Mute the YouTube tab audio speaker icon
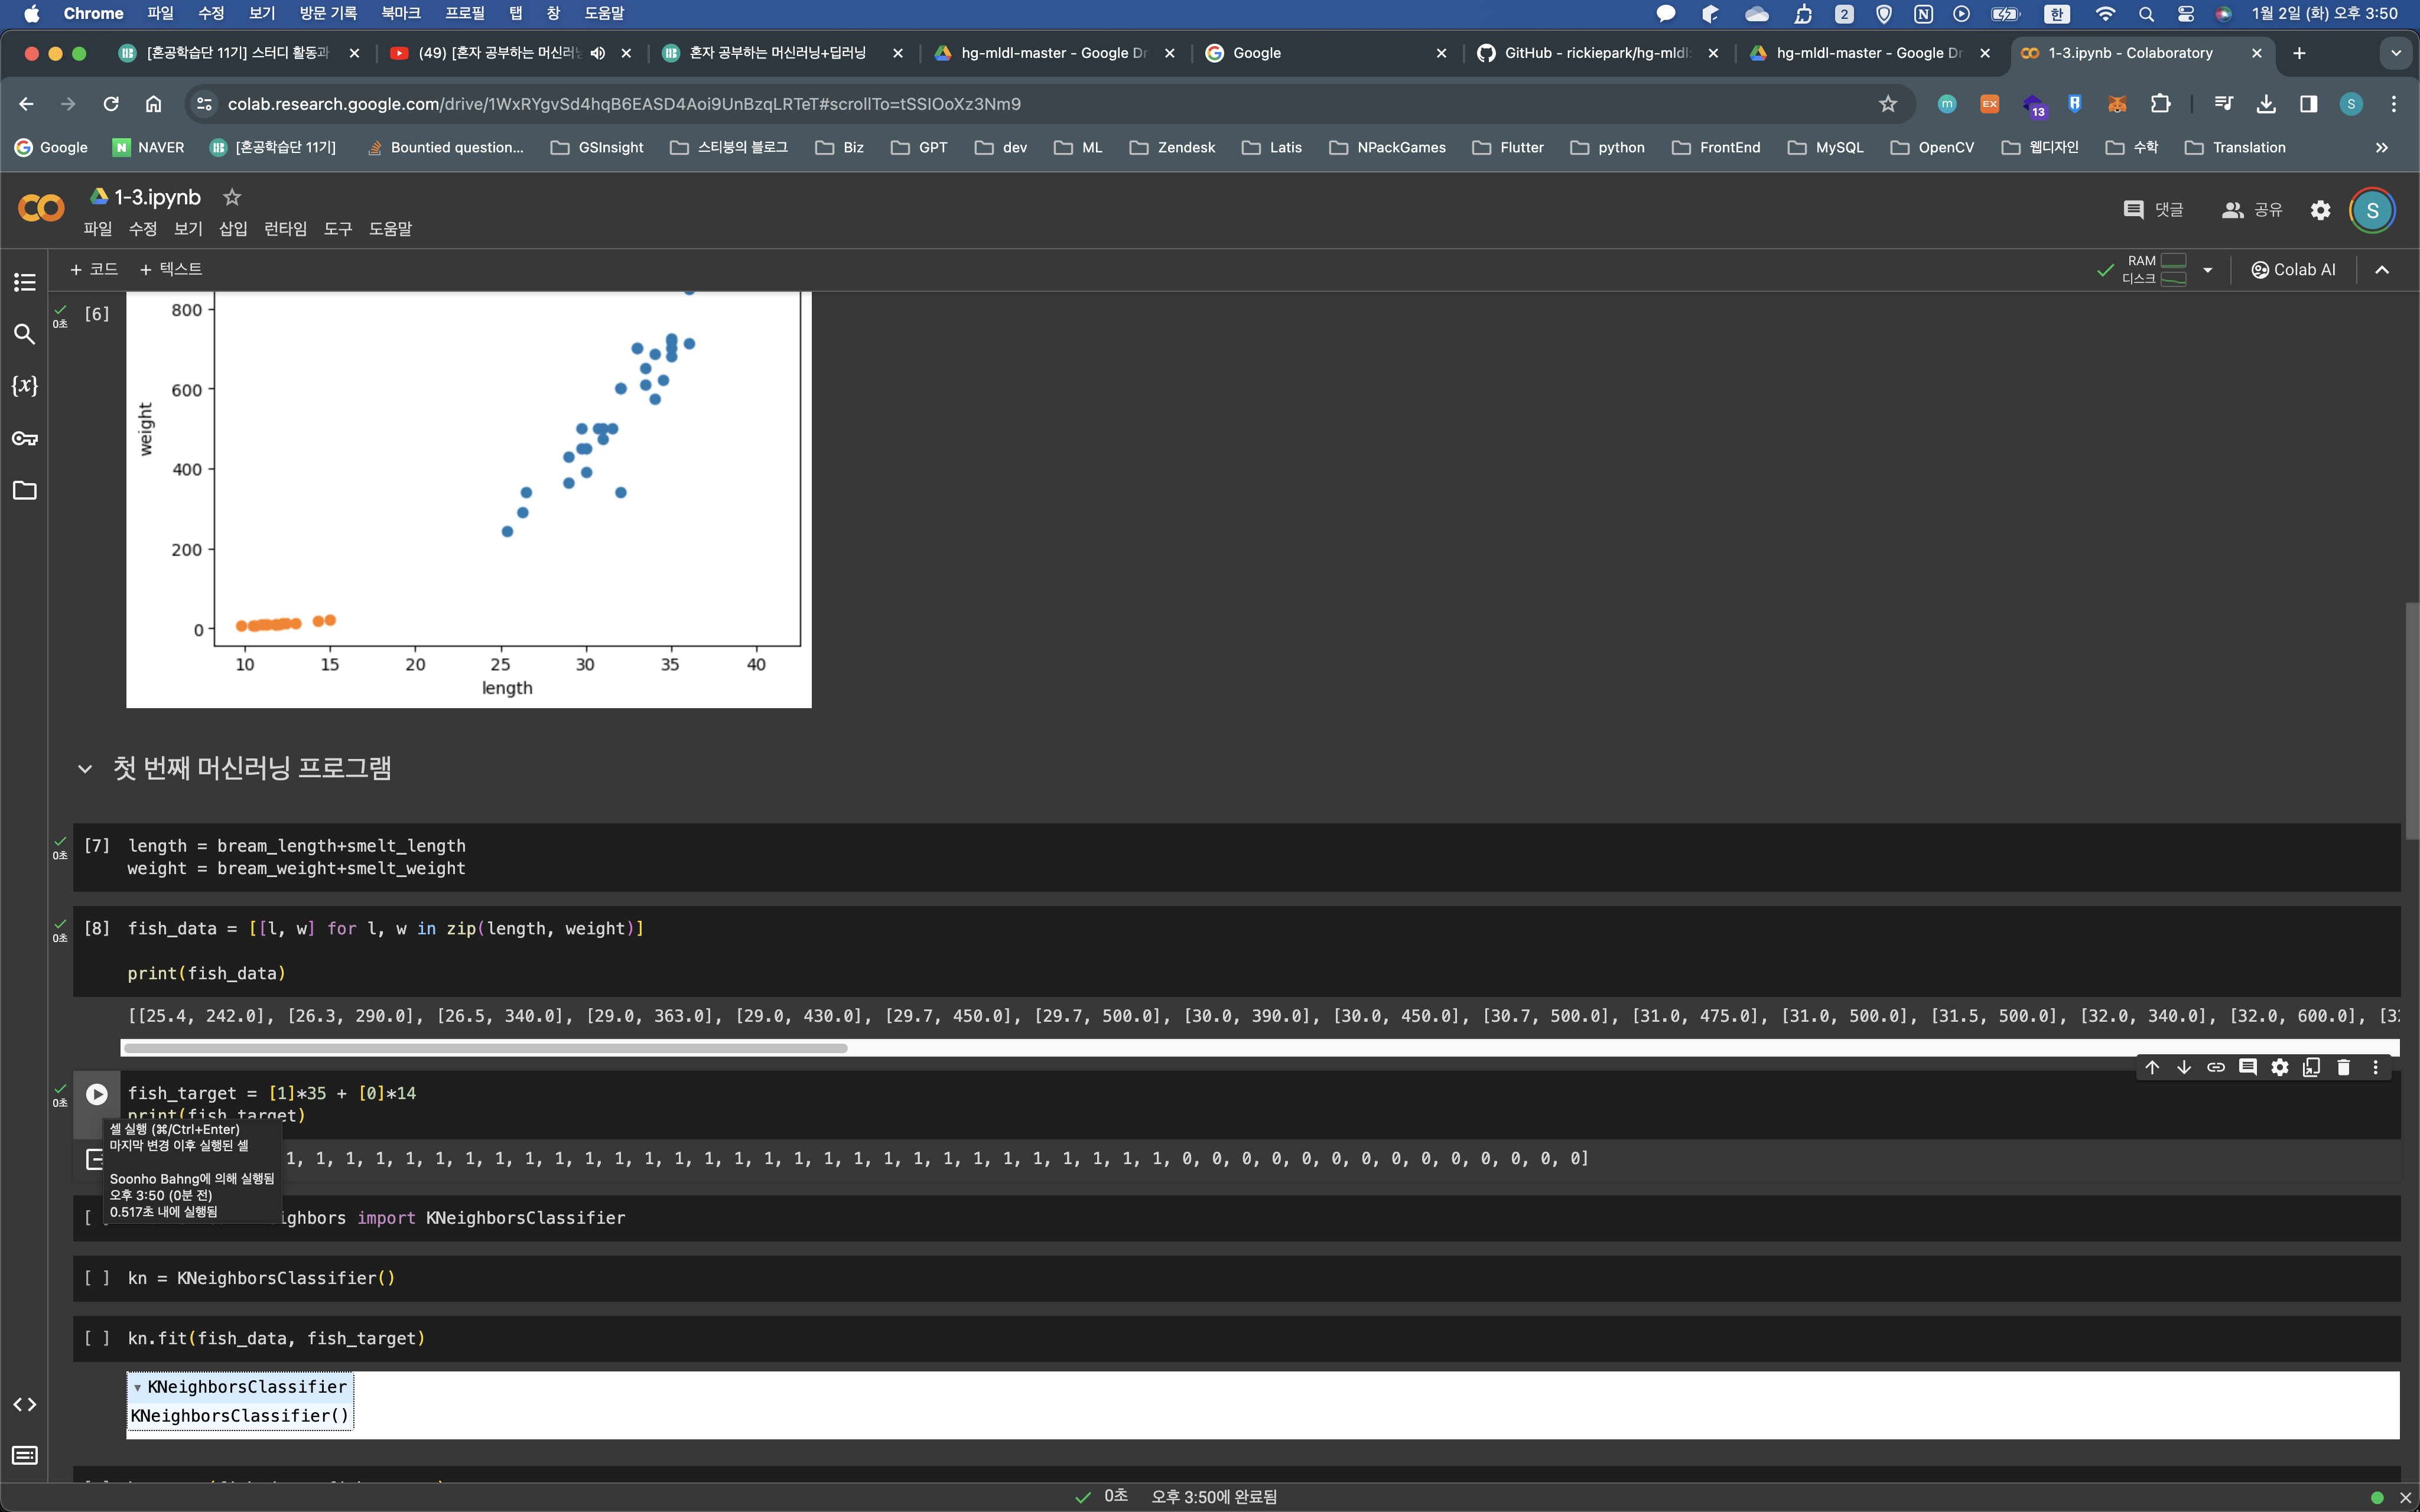 point(598,53)
